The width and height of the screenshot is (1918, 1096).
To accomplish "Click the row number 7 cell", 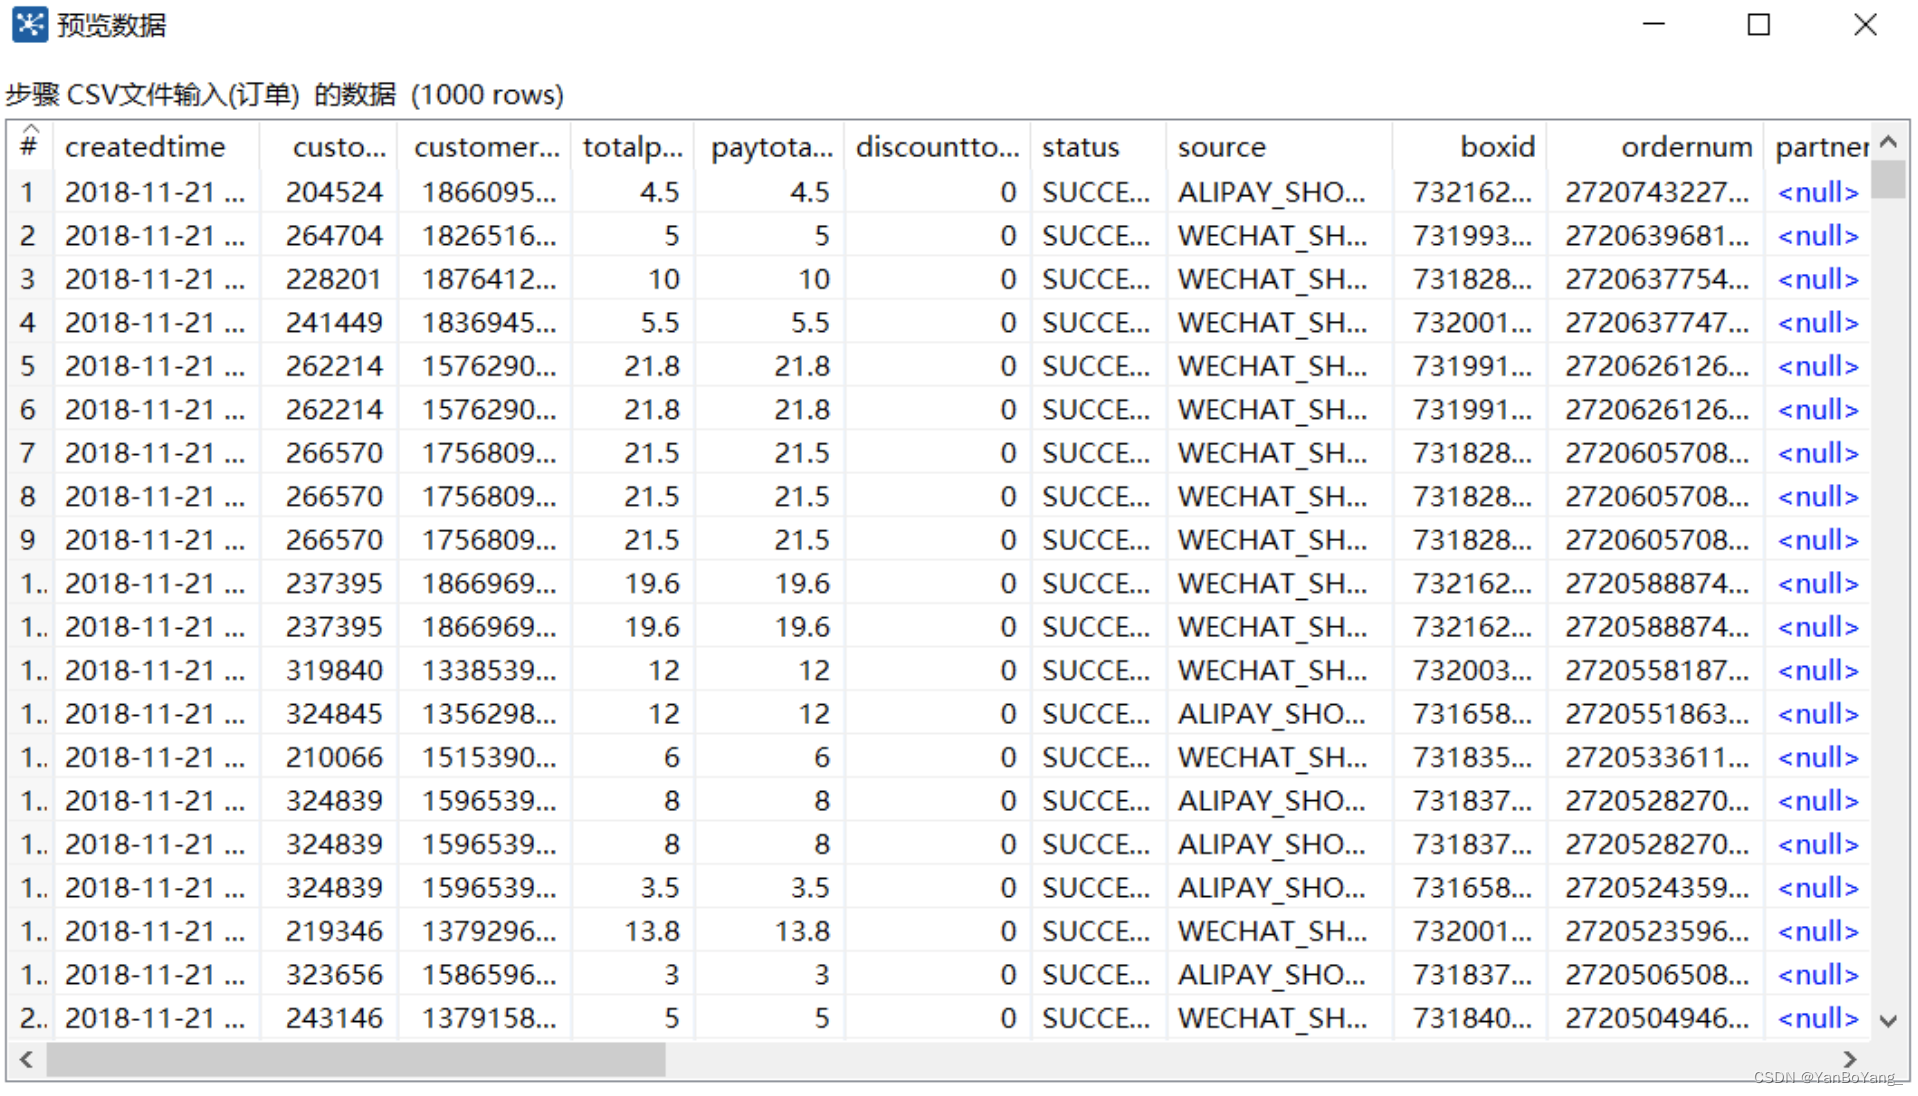I will coord(28,453).
